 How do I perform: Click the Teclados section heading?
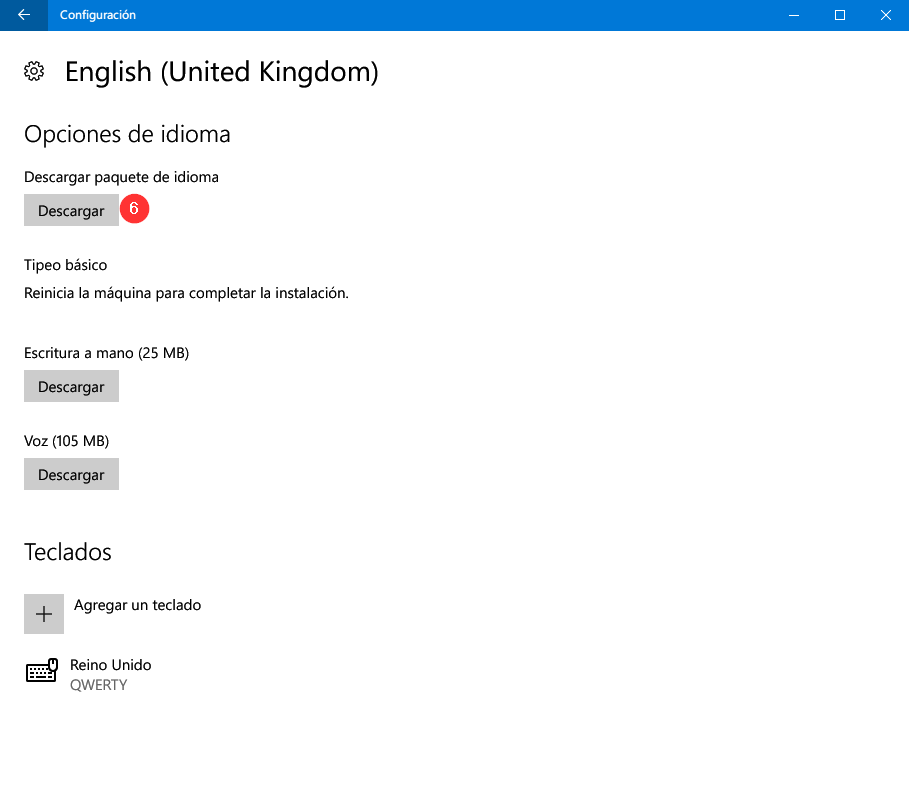68,552
